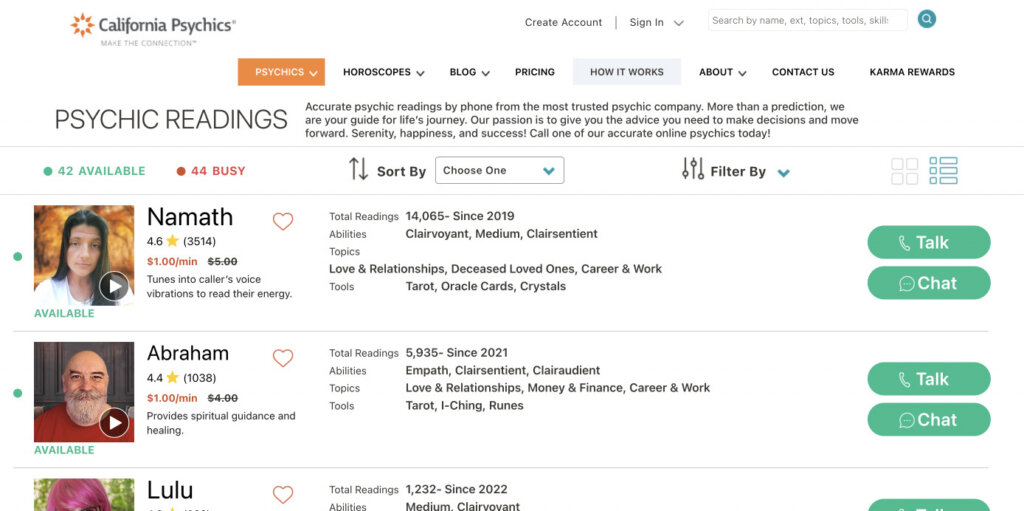Open Namath's profile by name
This screenshot has width=1024, height=511.
[190, 217]
